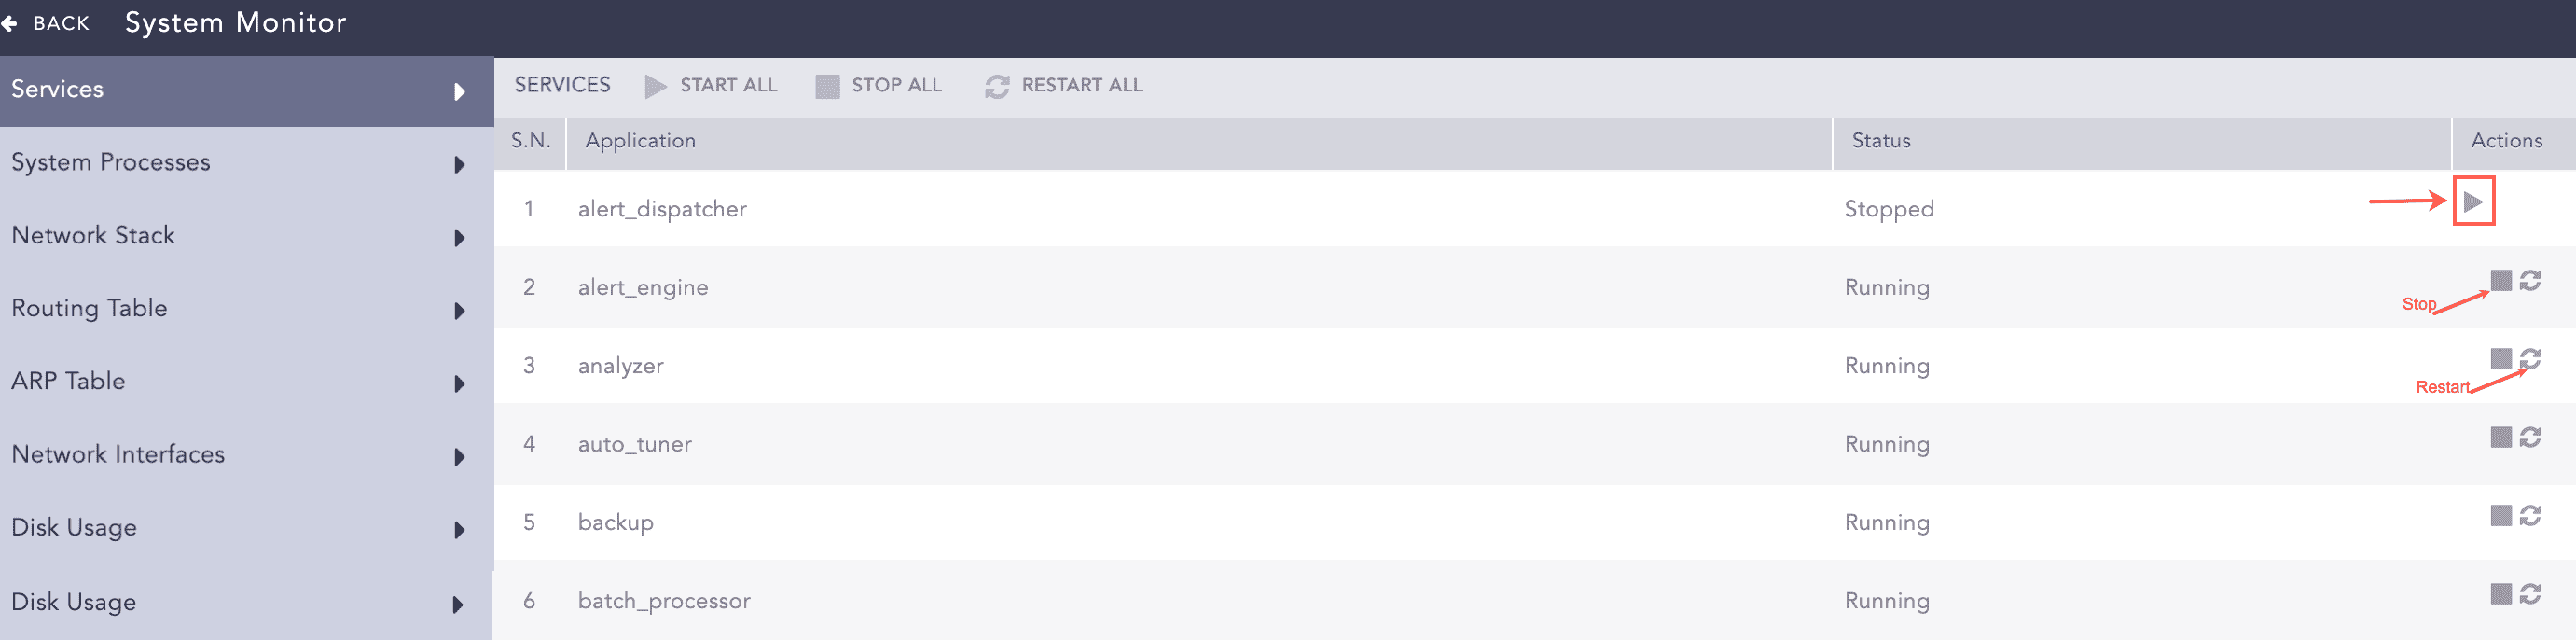The height and width of the screenshot is (640, 2576).
Task: Start the alert_dispatcher service
Action: [x=2472, y=202]
